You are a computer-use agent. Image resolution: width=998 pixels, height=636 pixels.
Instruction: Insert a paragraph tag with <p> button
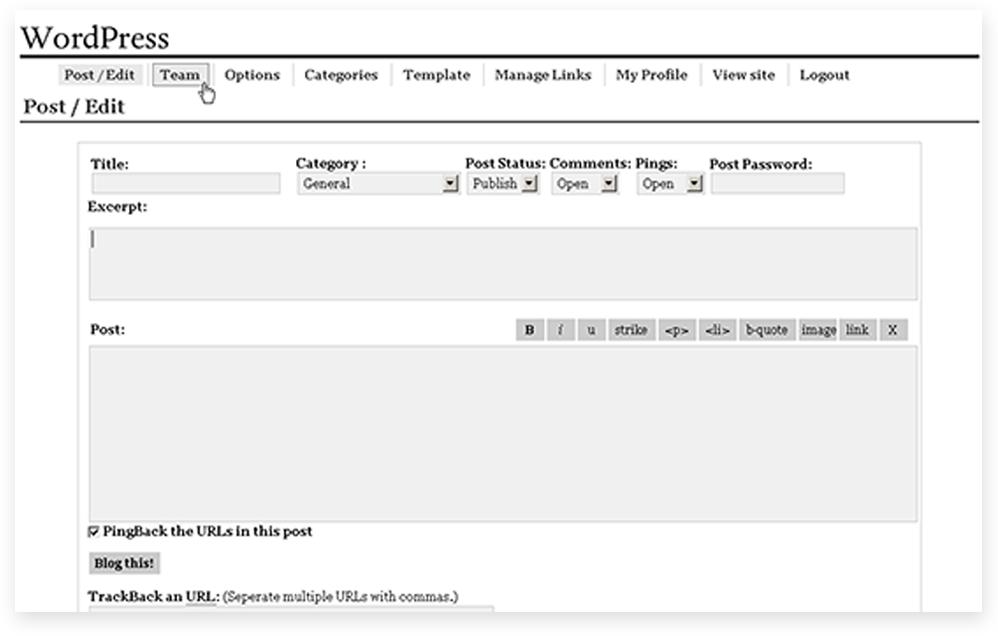pos(677,330)
